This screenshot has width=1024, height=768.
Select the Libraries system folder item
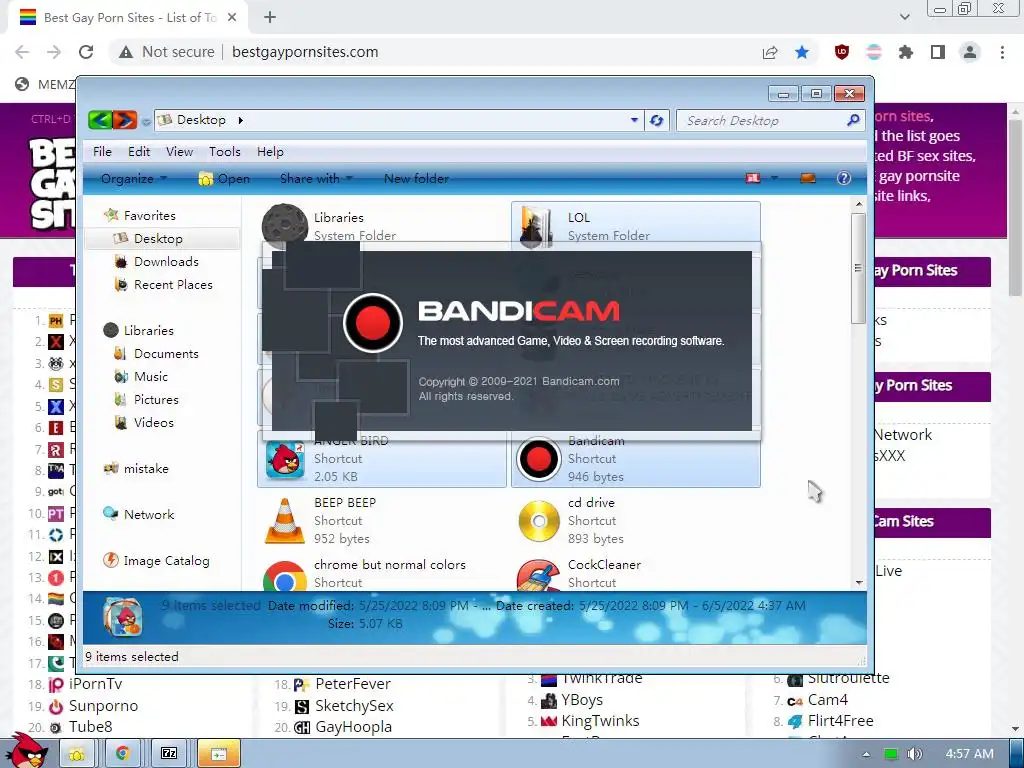(x=381, y=225)
